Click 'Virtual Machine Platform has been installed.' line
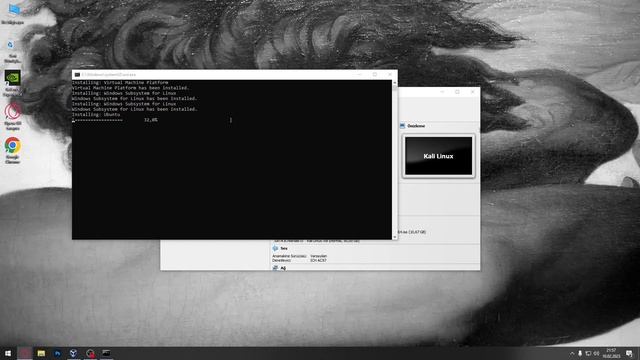The width and height of the screenshot is (640, 360). pos(131,88)
